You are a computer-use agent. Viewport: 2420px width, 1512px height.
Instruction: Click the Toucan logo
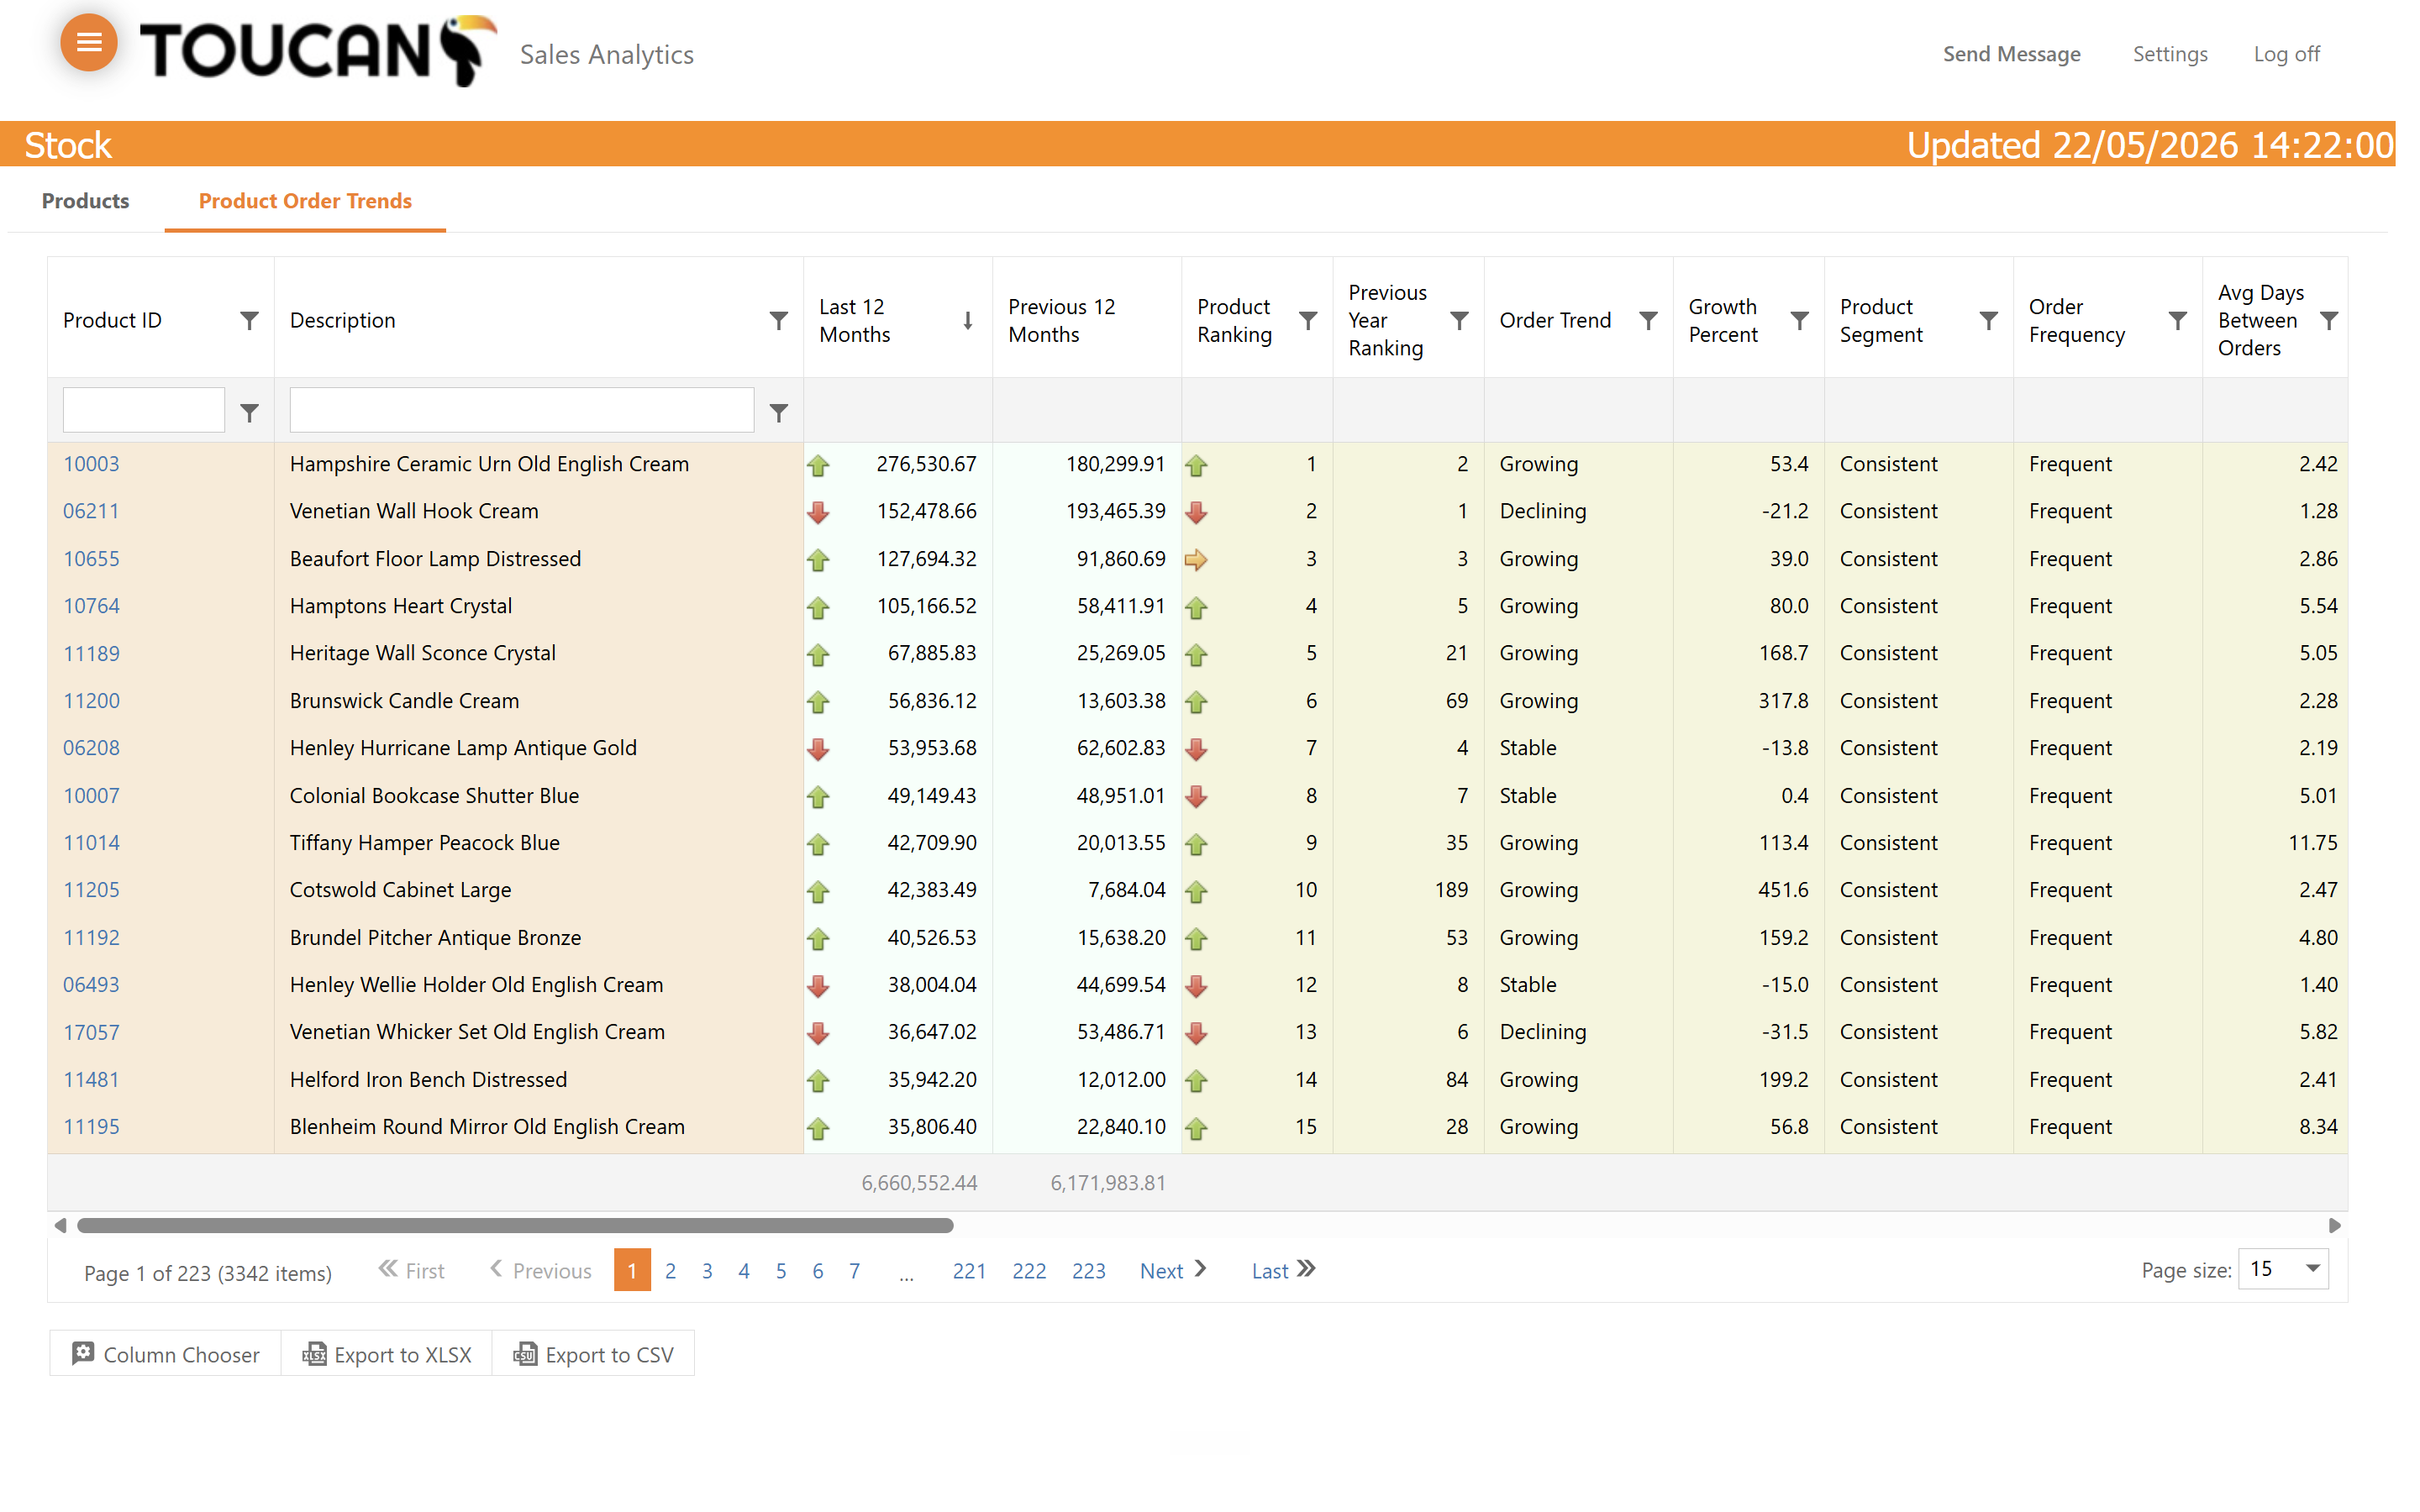pyautogui.click(x=318, y=50)
